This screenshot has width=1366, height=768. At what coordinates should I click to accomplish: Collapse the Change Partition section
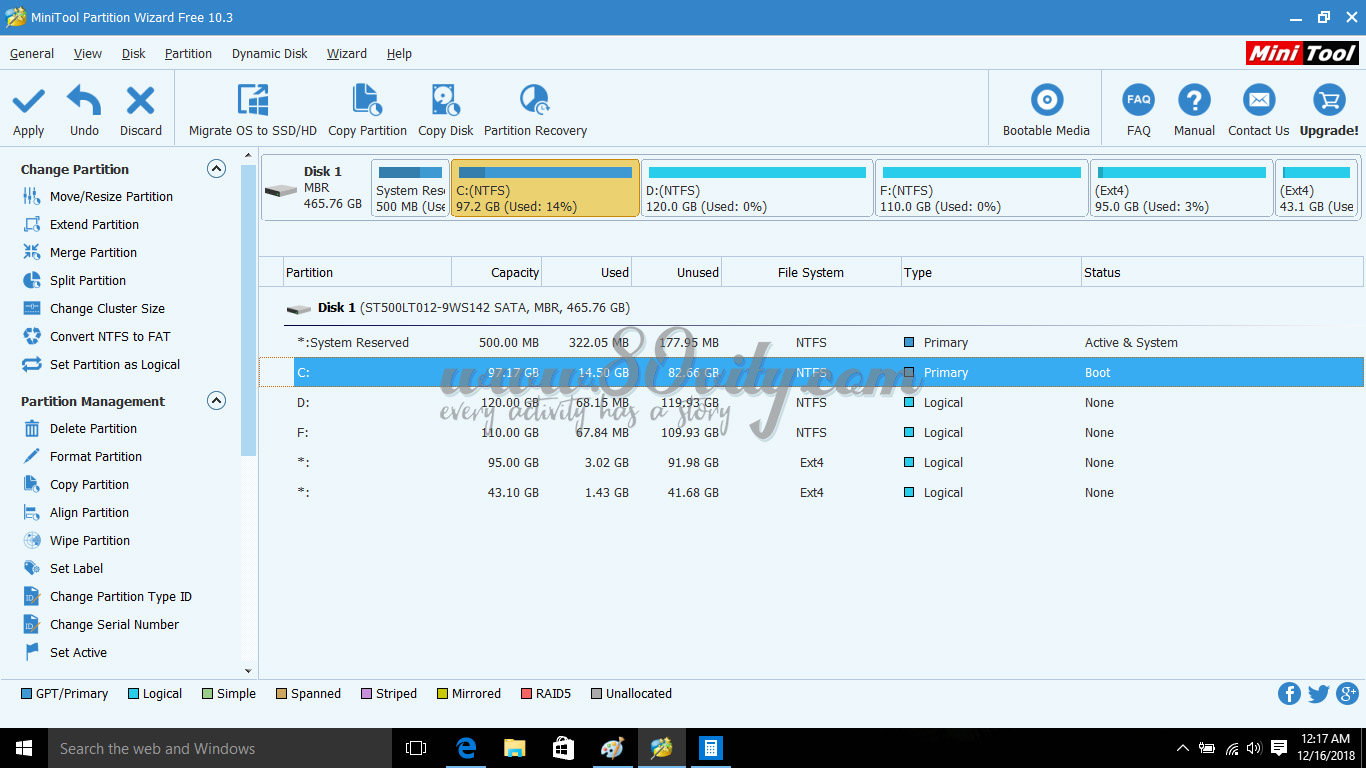coord(216,169)
